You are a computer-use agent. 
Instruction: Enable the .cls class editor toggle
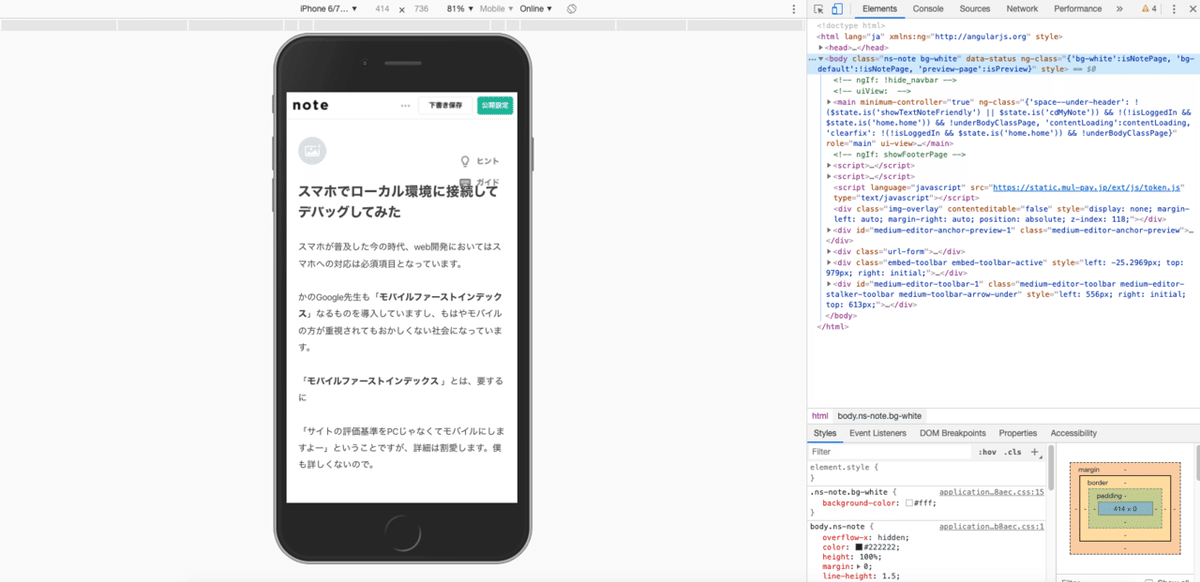coord(1012,452)
